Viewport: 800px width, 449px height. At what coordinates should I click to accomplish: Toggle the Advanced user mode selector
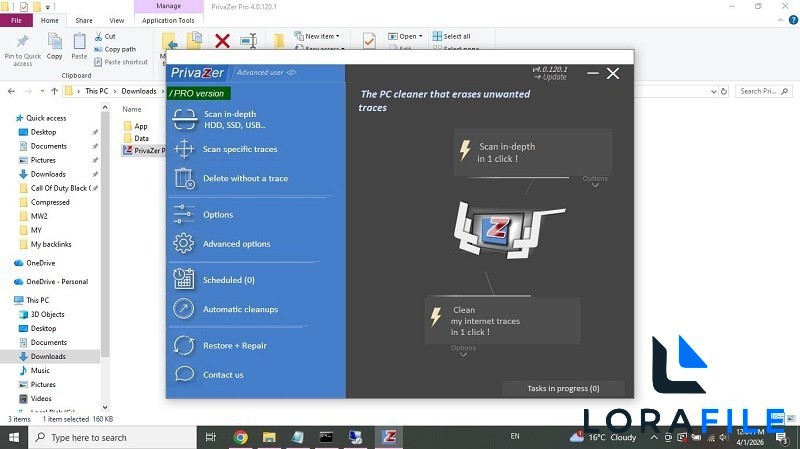pyautogui.click(x=266, y=72)
